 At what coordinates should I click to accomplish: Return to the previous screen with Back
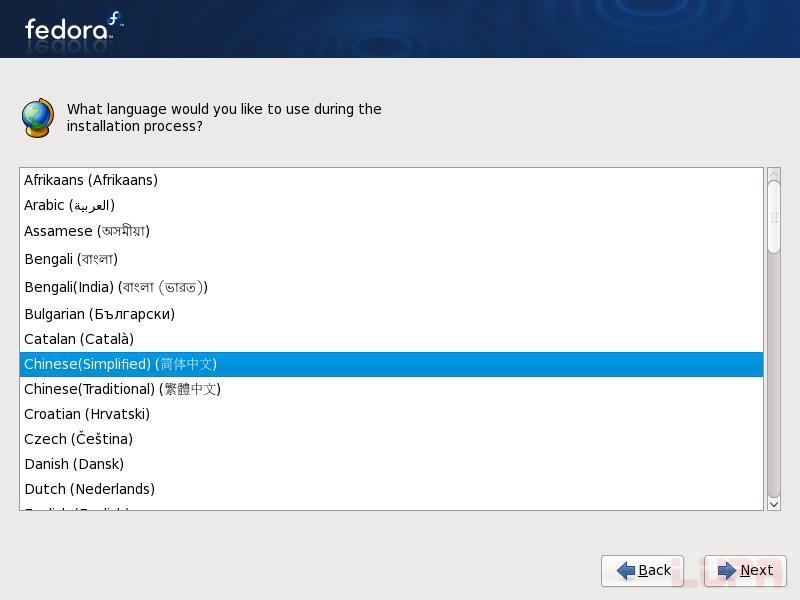[x=642, y=570]
